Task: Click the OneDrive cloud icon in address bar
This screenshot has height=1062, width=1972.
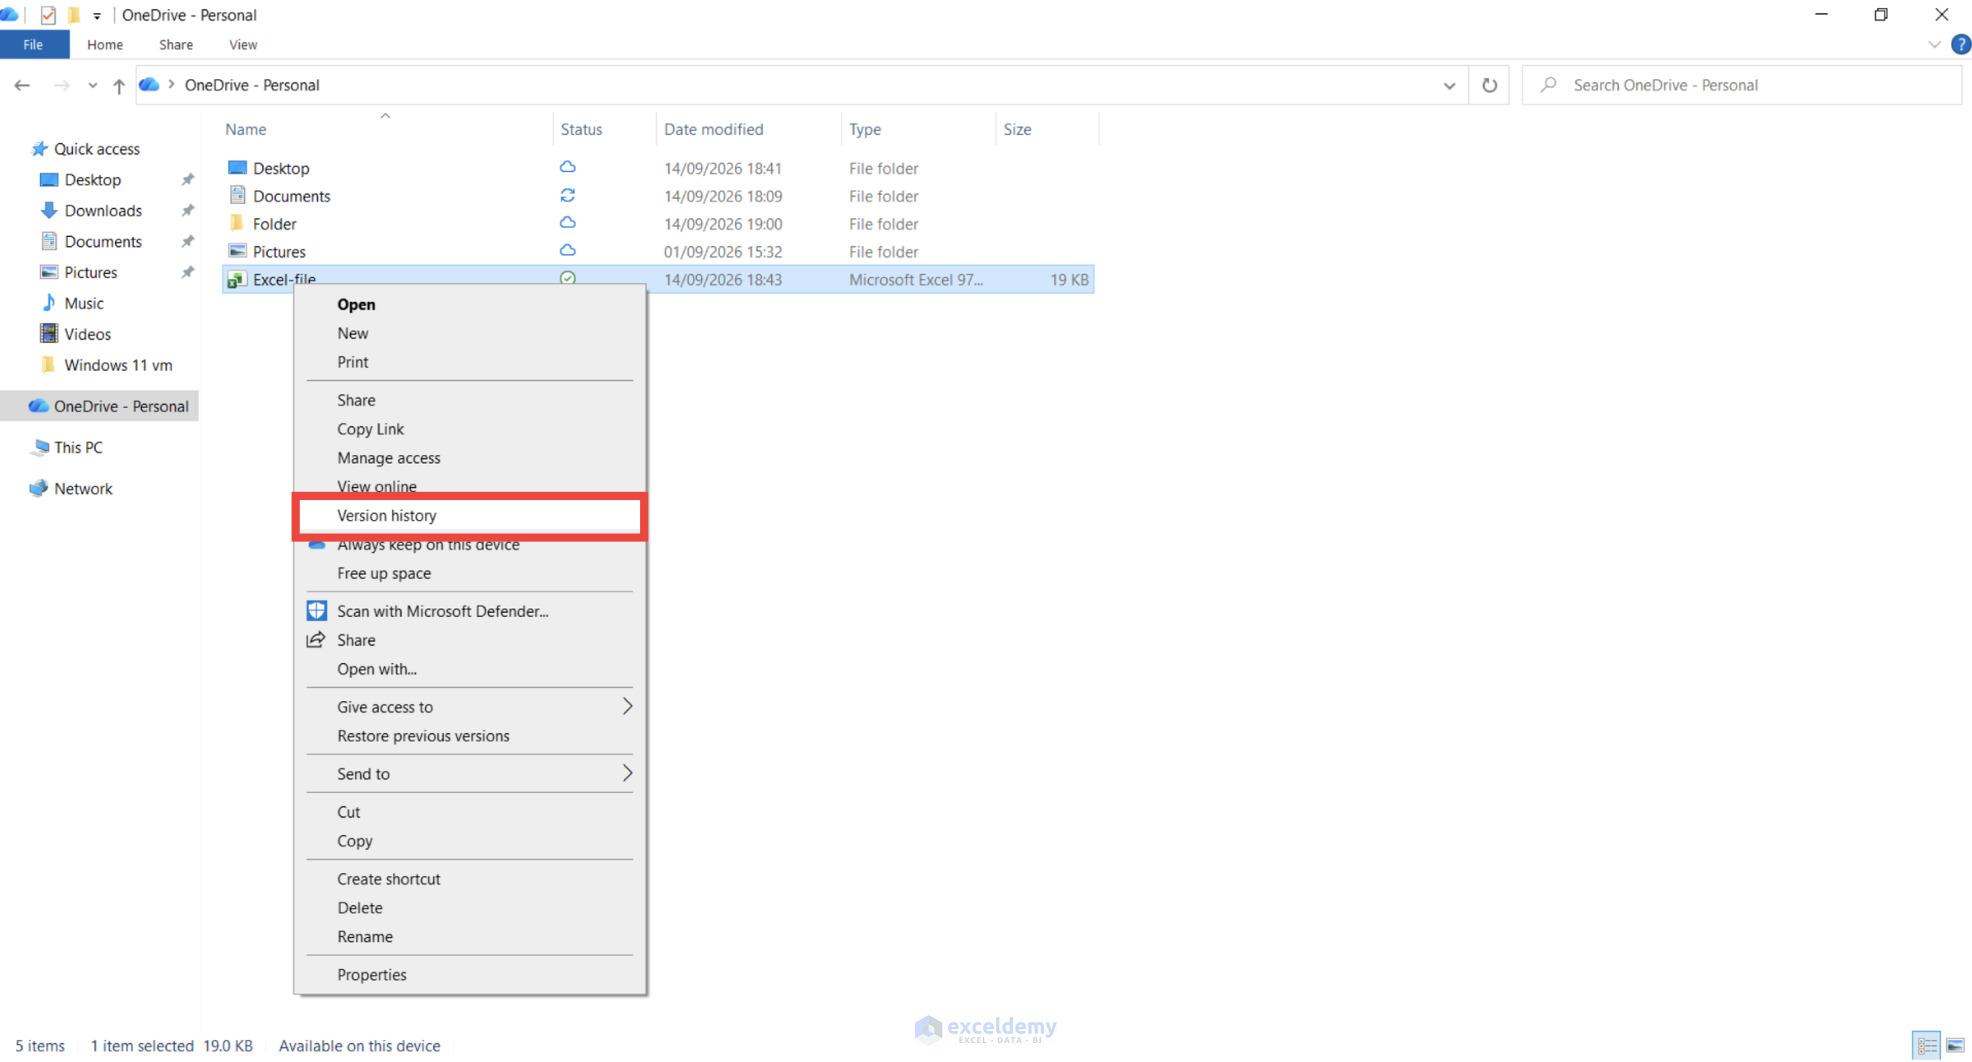Action: (149, 85)
